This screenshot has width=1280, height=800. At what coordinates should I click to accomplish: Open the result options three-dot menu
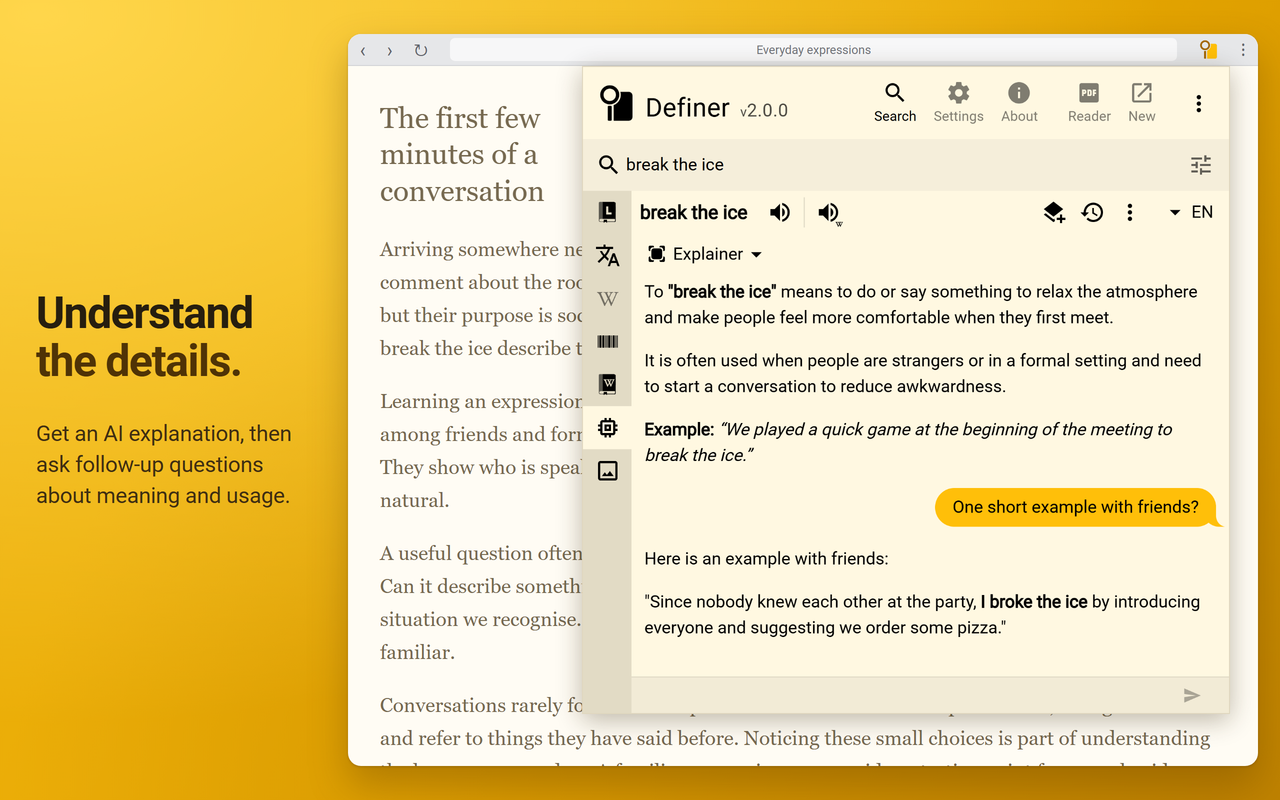(1130, 212)
